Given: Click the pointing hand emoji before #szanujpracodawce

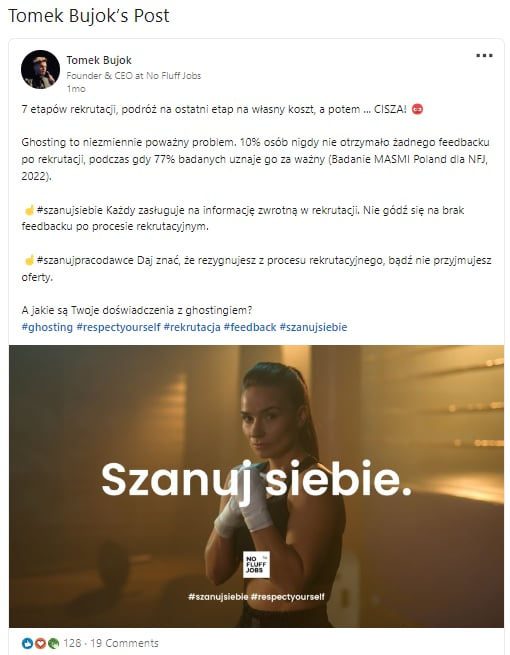Looking at the screenshot, I should [29, 260].
